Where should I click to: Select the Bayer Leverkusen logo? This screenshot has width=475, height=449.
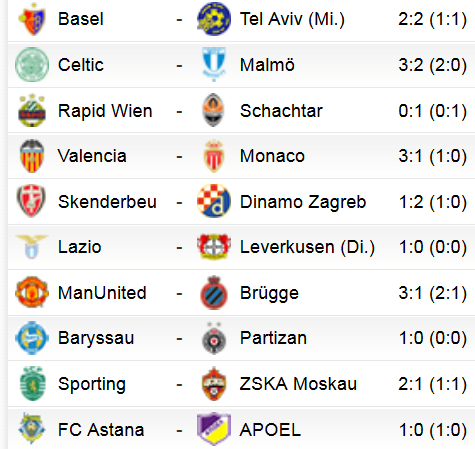click(214, 247)
